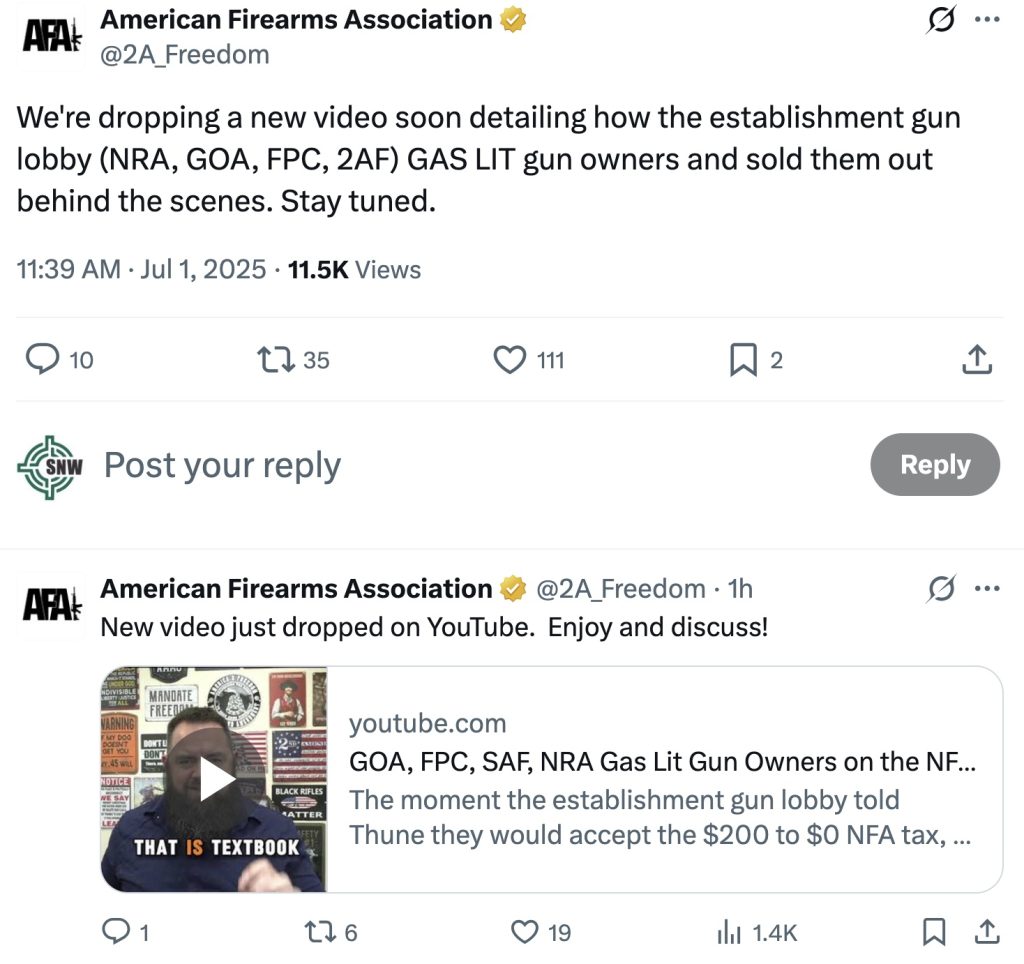Open Grok analysis on the original post
This screenshot has height=964, width=1024.
click(x=941, y=20)
